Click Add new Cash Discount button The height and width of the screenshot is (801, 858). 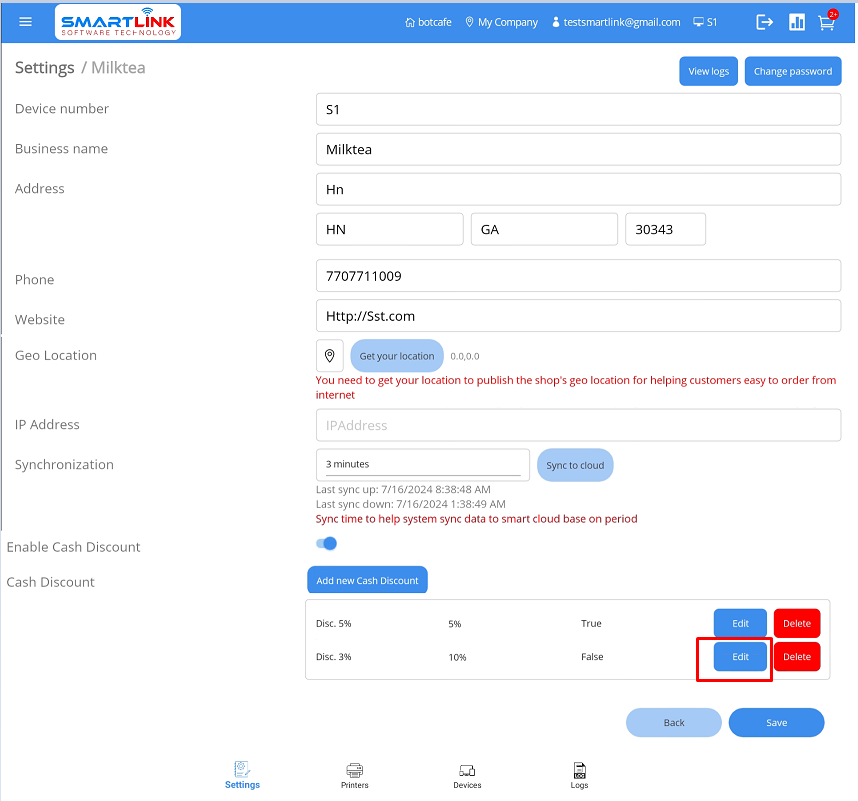point(367,581)
